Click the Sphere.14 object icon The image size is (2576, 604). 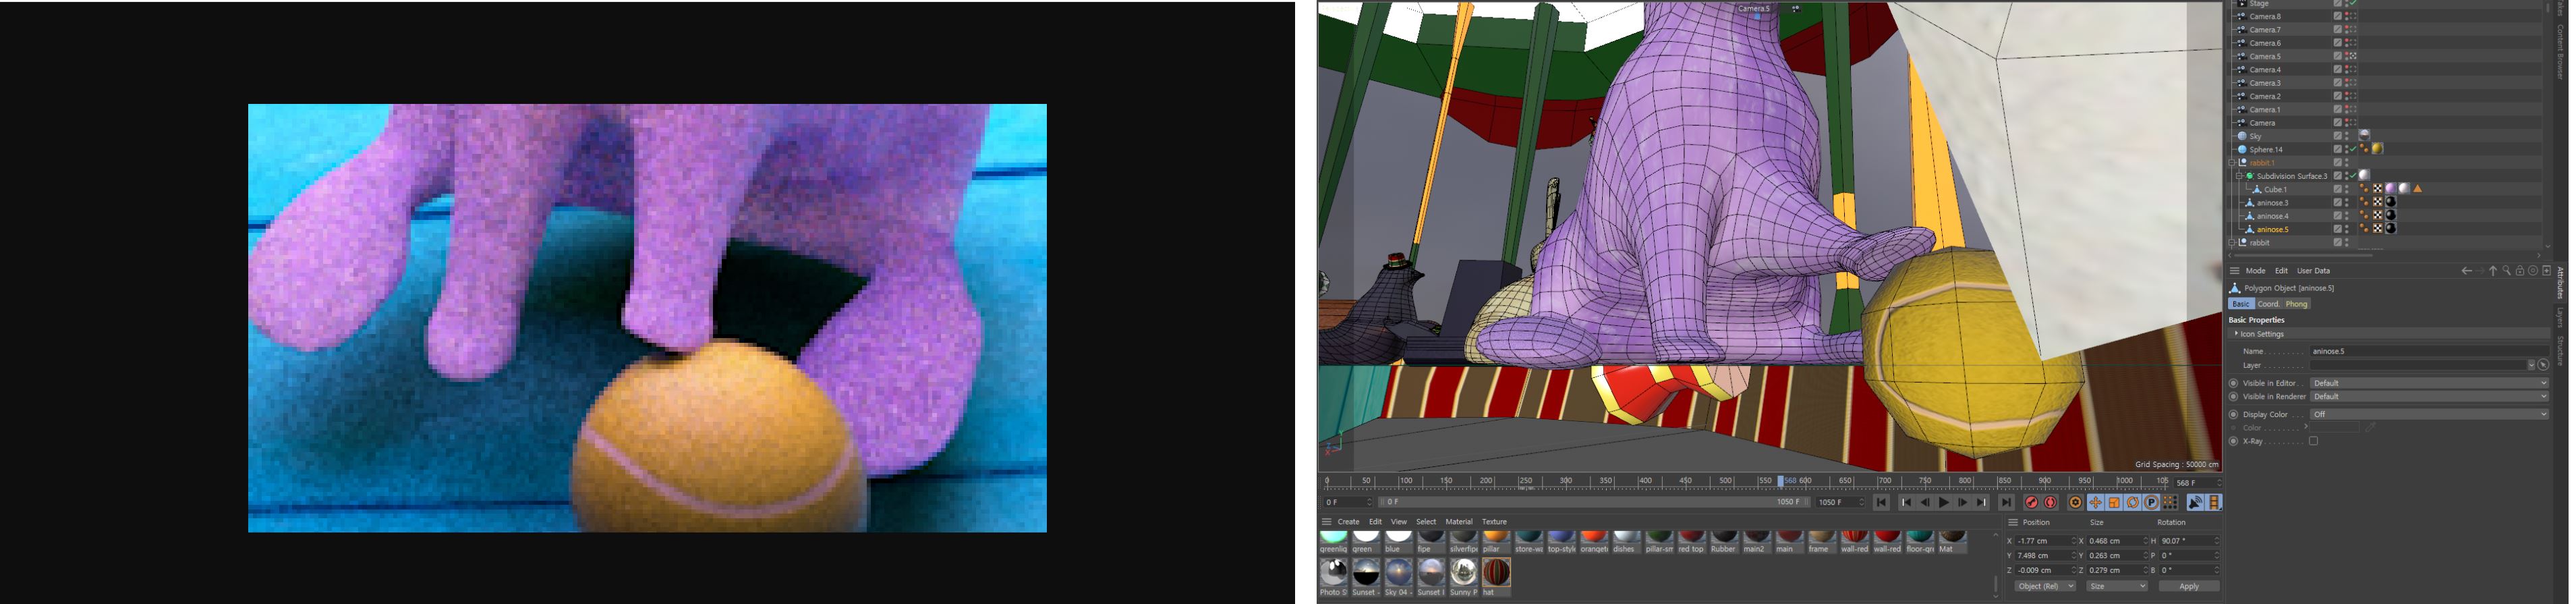click(2242, 149)
